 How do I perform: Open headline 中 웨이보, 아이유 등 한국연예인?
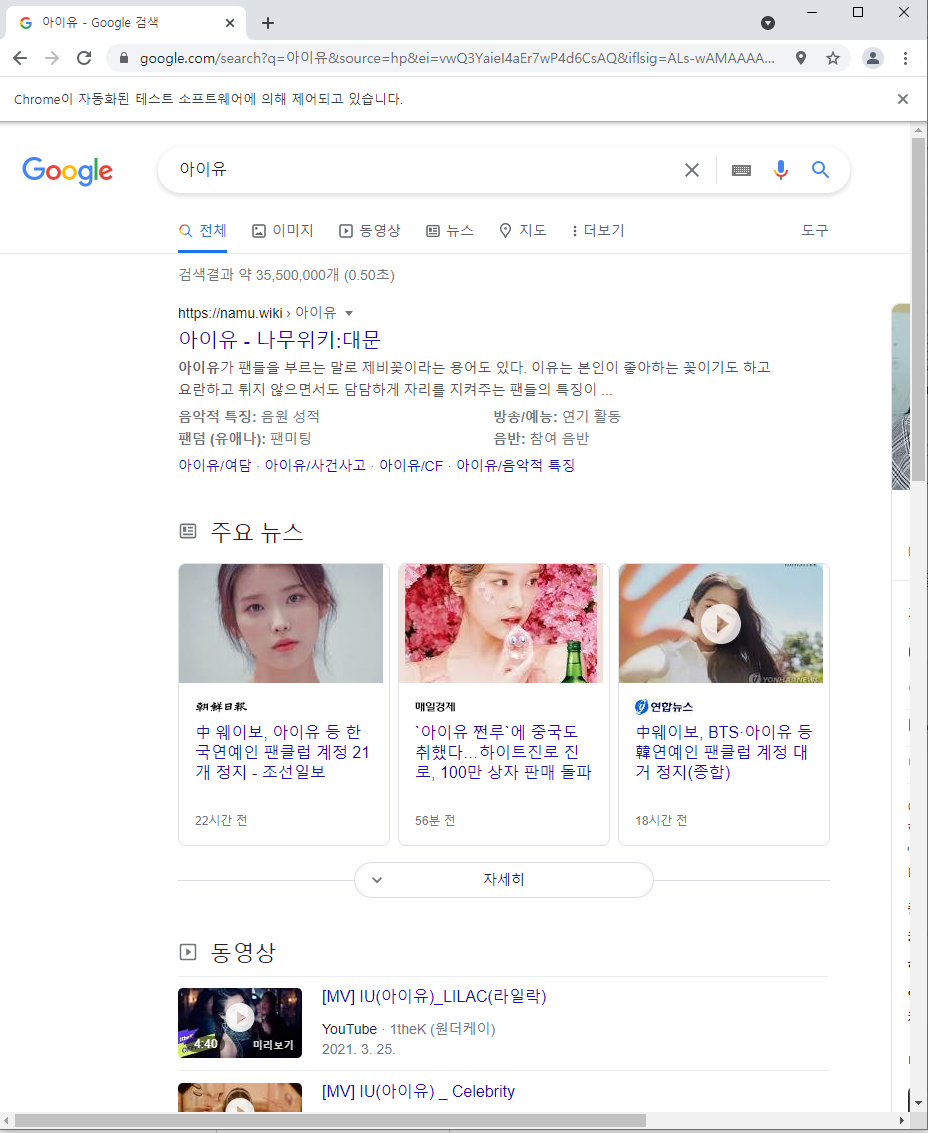pyautogui.click(x=282, y=752)
